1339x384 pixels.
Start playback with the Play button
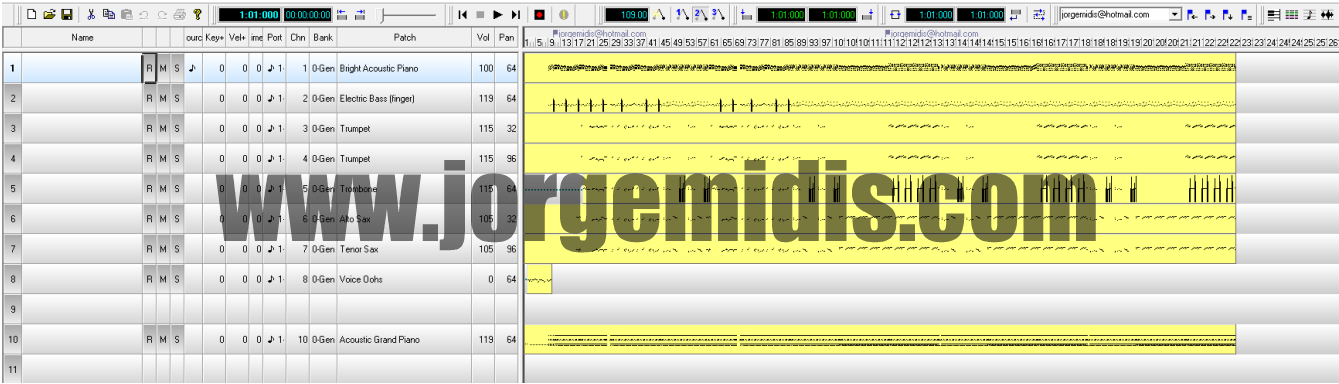pyautogui.click(x=497, y=15)
